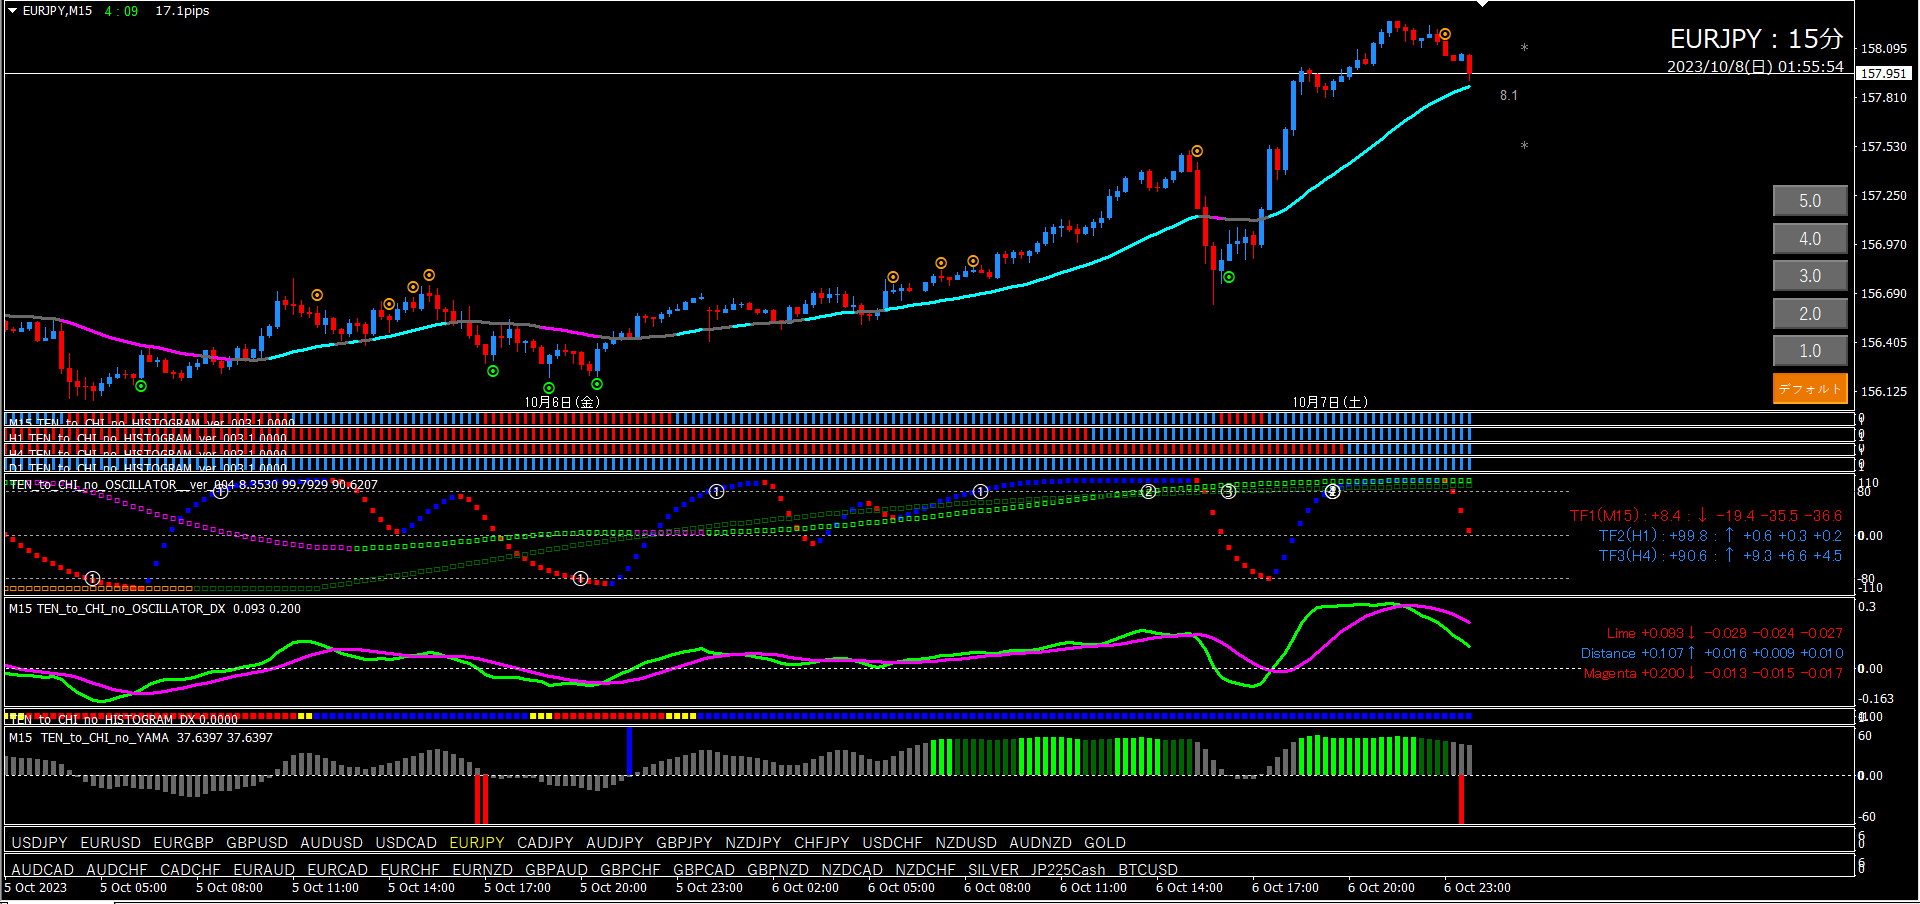Select the 5.0 scale button
Screen dimensions: 1920x904
click(x=1810, y=201)
